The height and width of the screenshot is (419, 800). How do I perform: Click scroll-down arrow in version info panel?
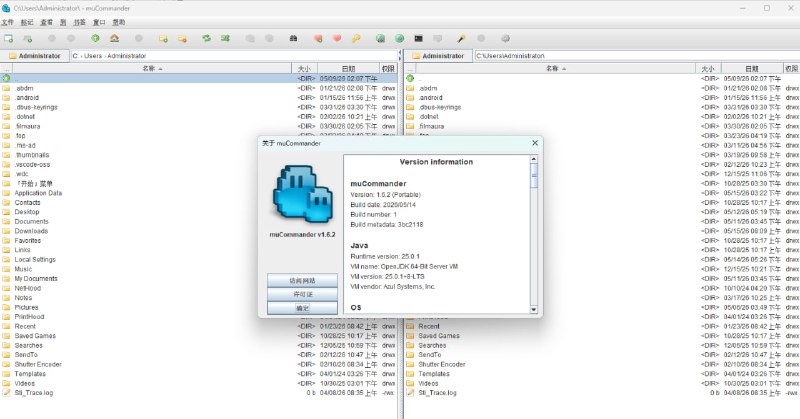click(534, 309)
